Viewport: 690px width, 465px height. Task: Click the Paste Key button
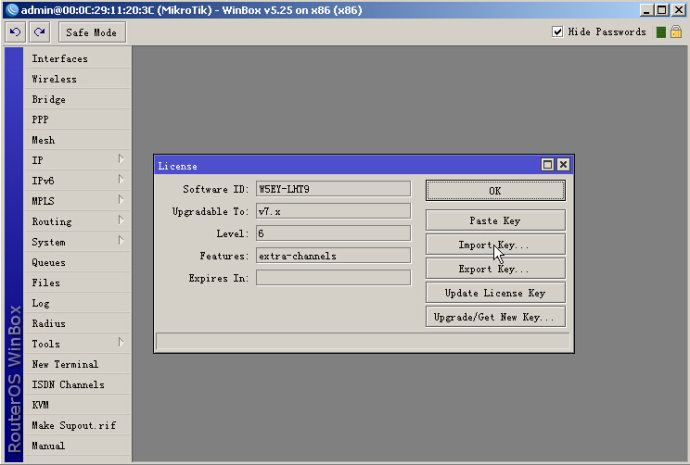point(495,220)
